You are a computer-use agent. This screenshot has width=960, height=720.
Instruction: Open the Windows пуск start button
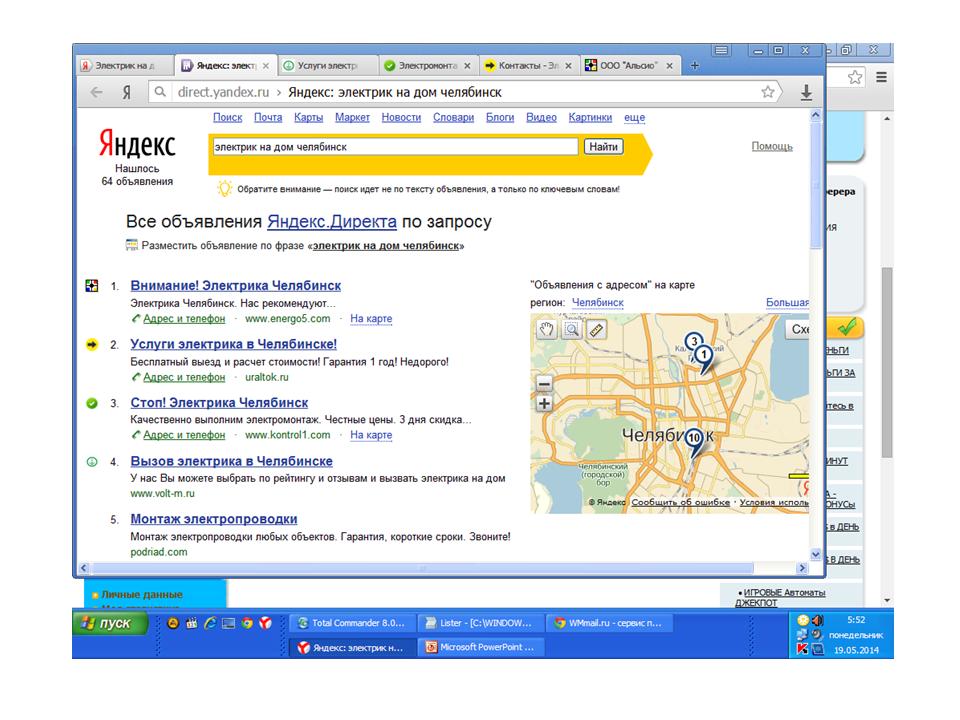[110, 623]
